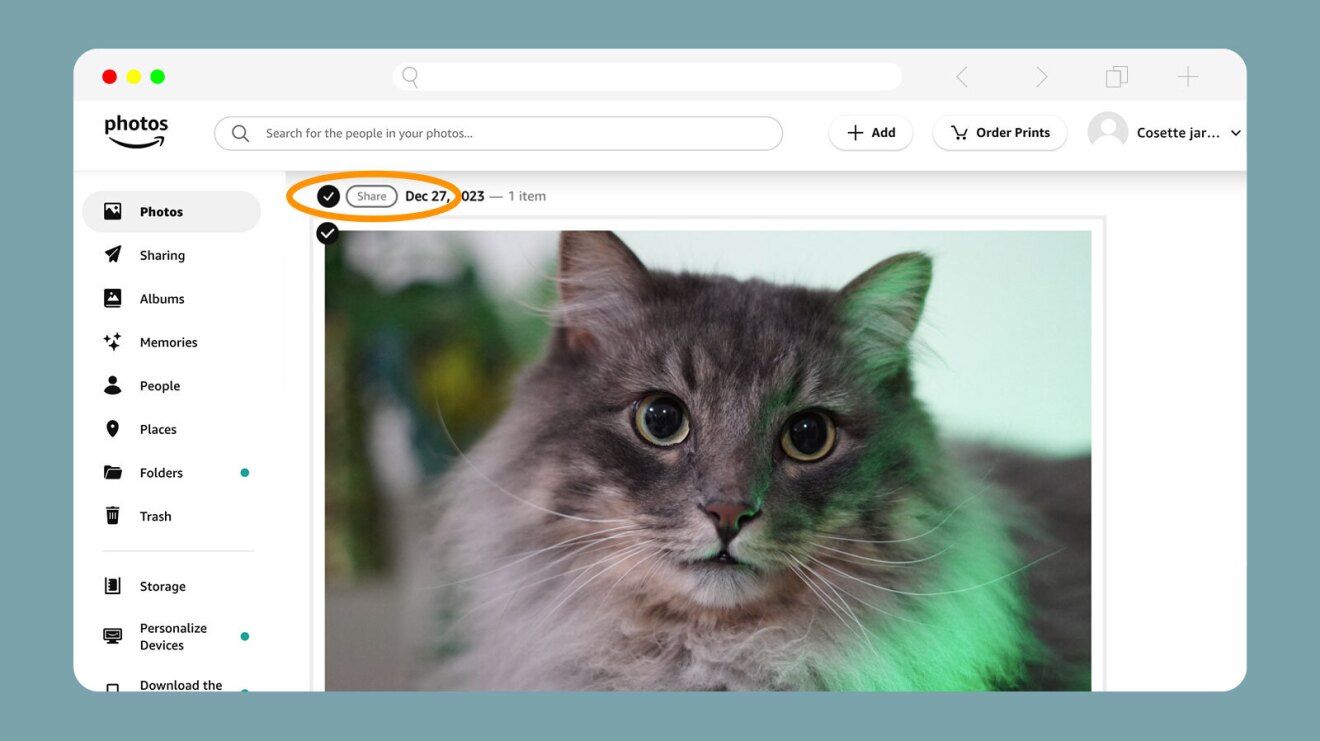Click the Share button
1320x741 pixels.
coord(371,197)
